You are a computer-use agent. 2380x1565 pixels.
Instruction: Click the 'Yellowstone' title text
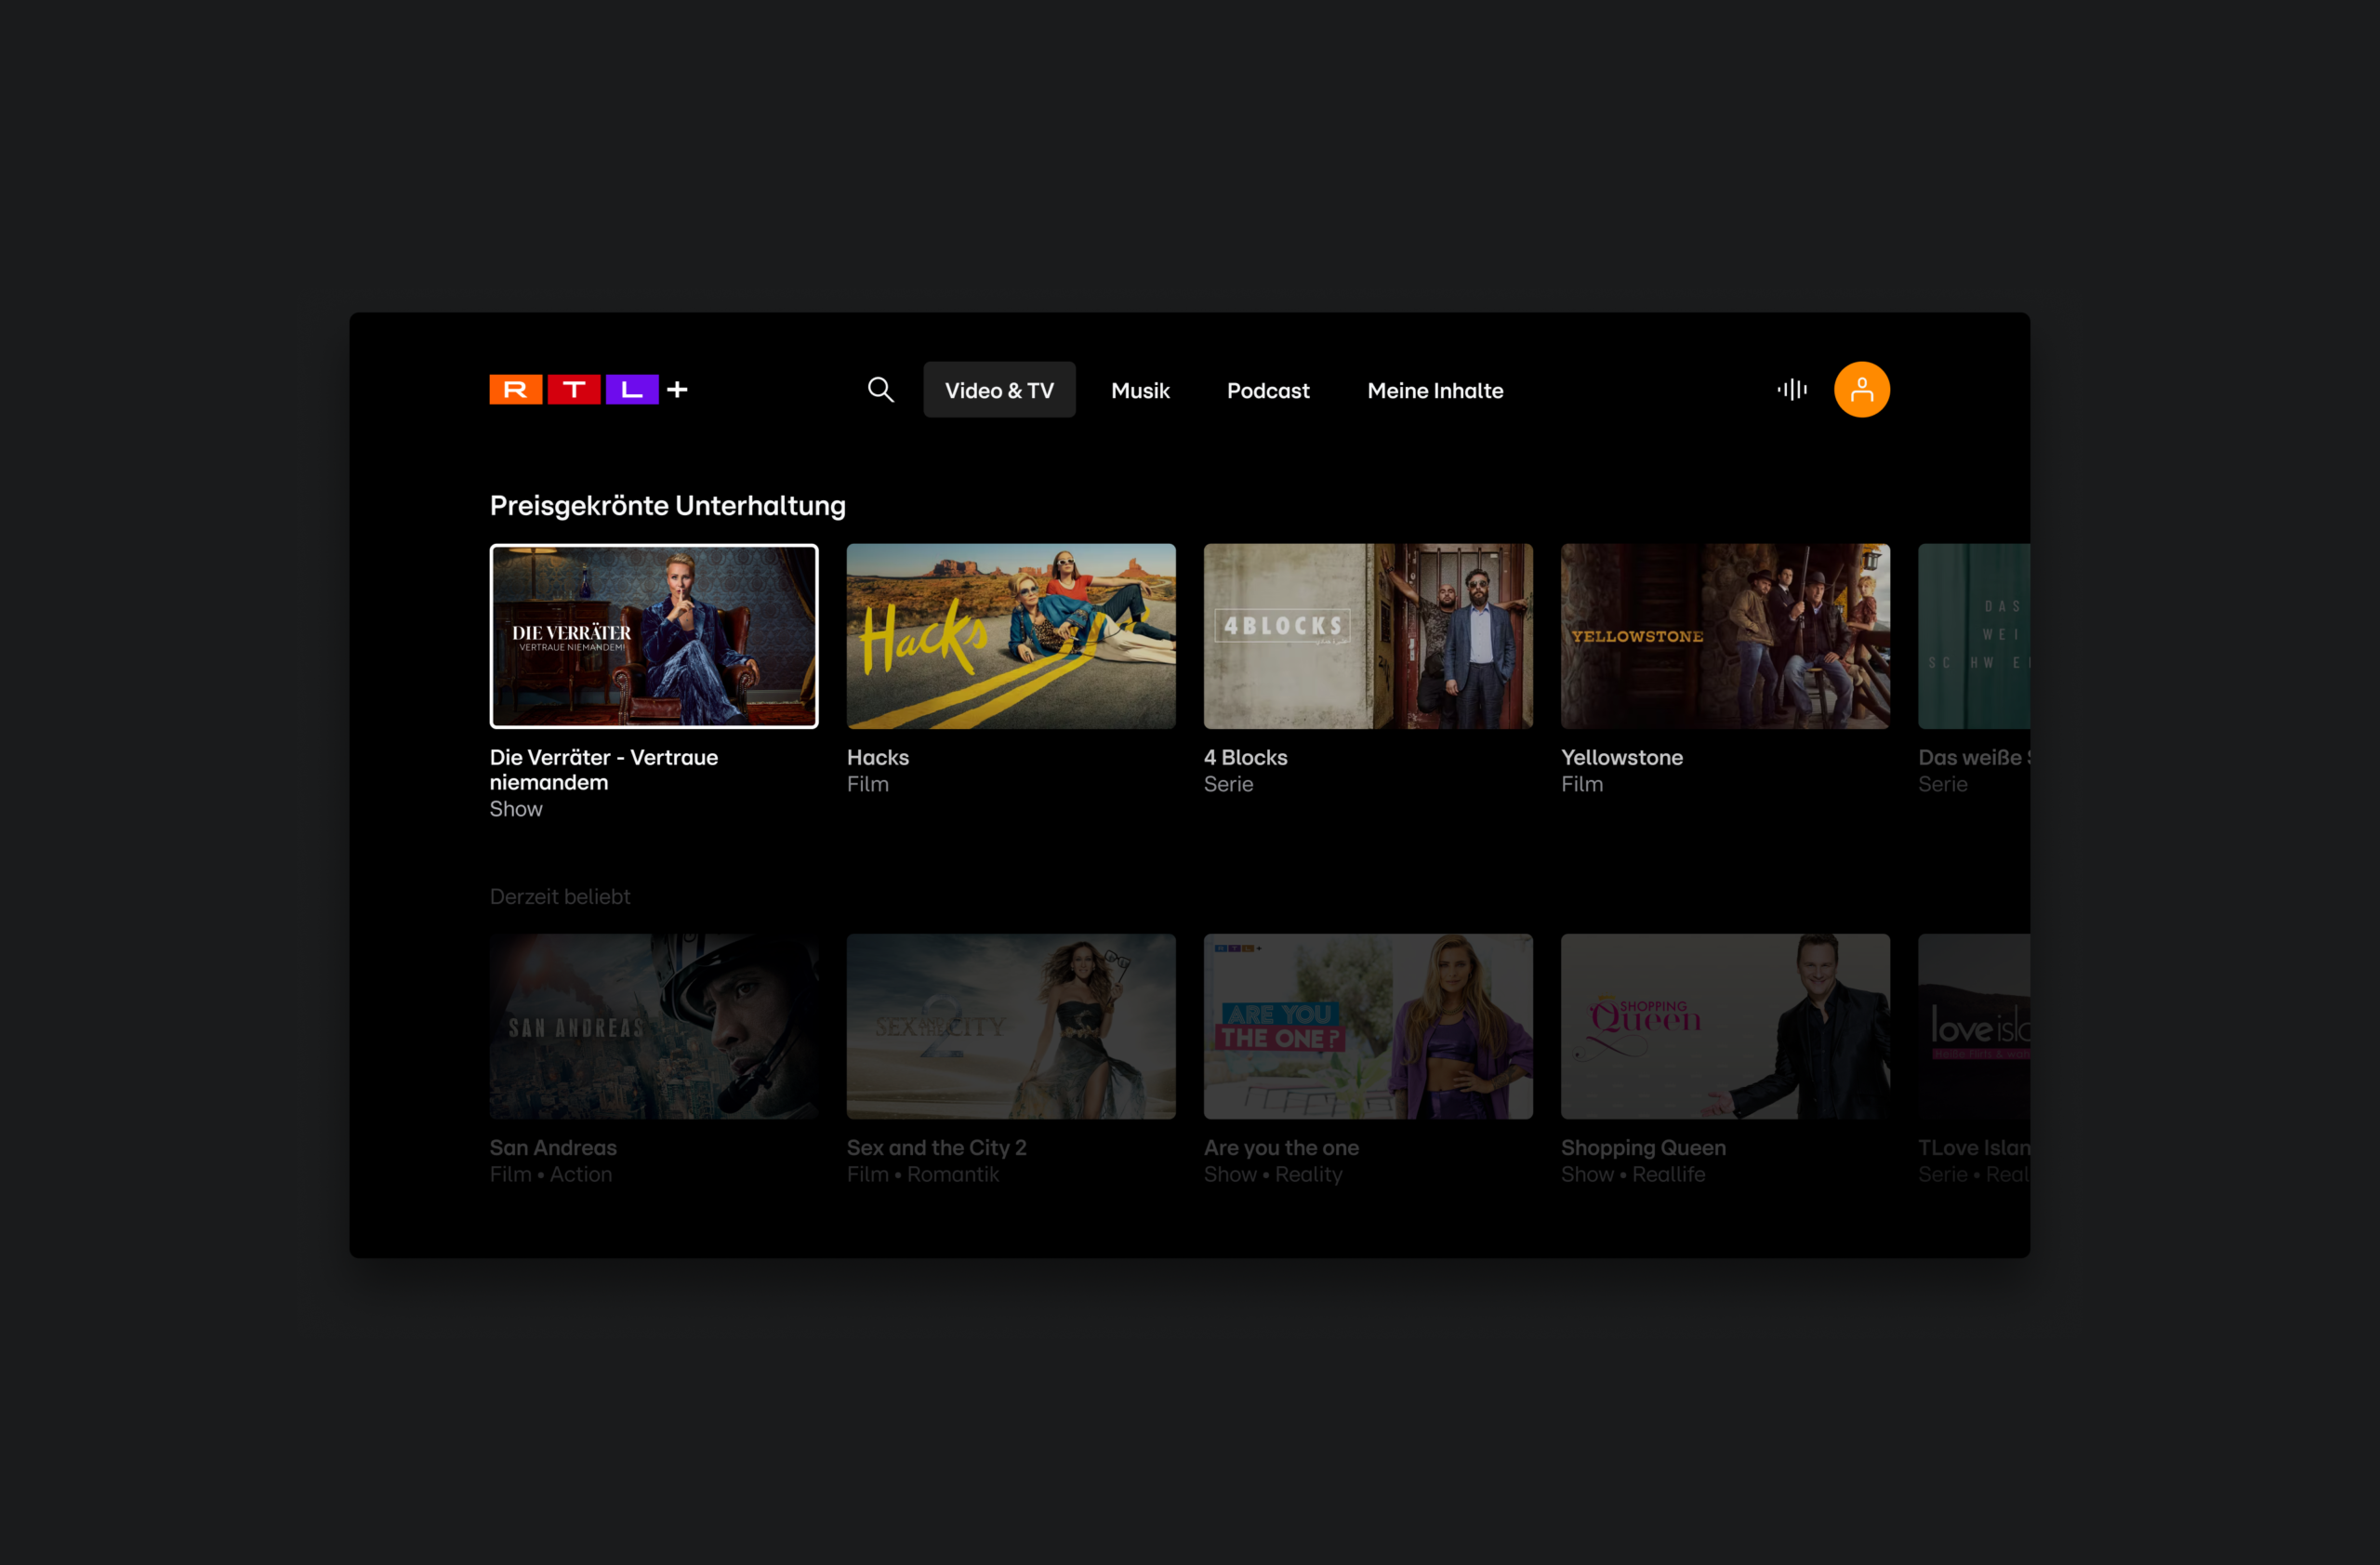pyautogui.click(x=1622, y=757)
